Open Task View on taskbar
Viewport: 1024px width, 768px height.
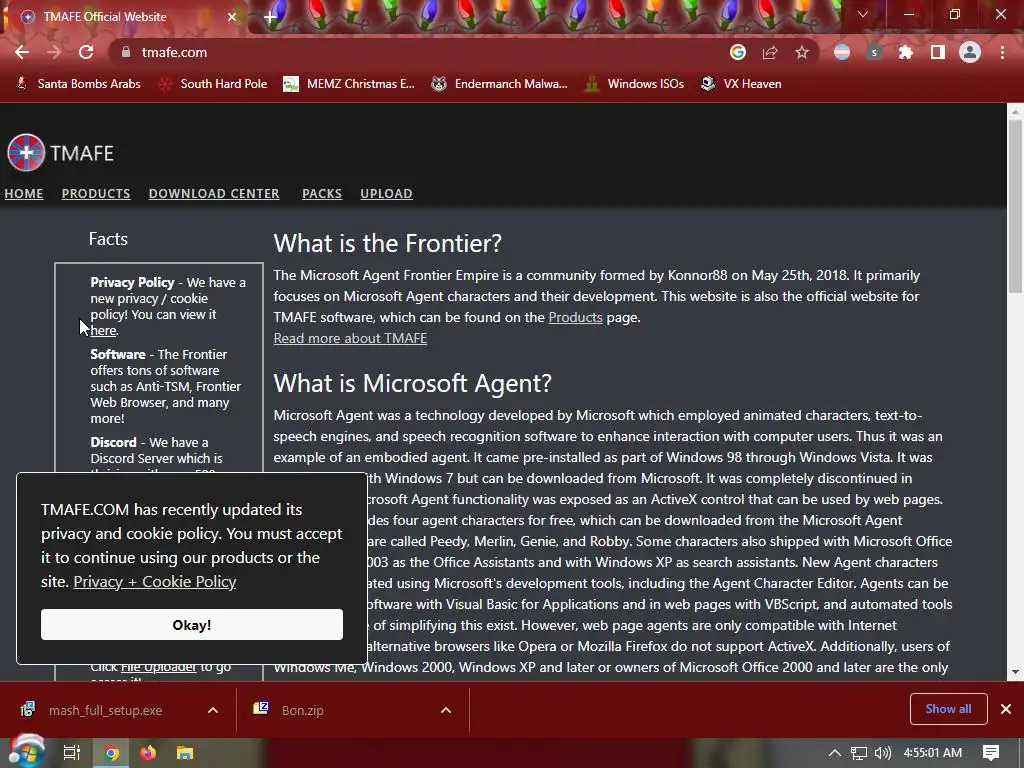click(x=72, y=753)
